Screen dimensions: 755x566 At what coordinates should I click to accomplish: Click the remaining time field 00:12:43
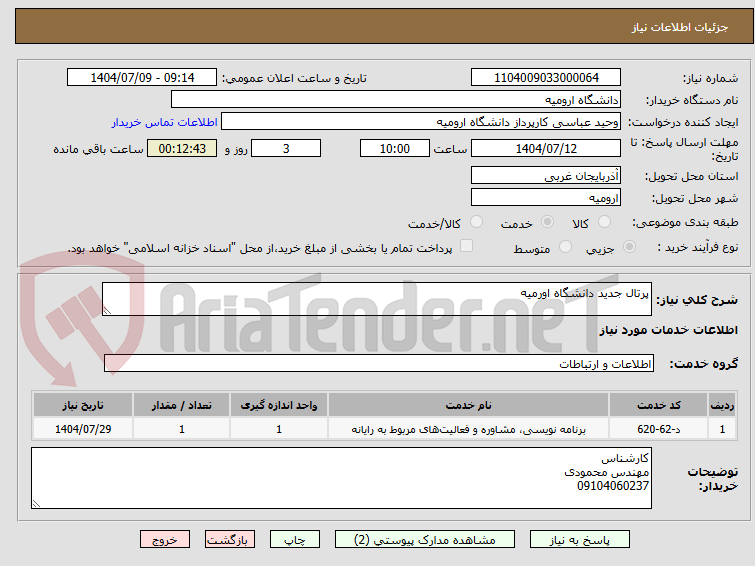pyautogui.click(x=182, y=148)
